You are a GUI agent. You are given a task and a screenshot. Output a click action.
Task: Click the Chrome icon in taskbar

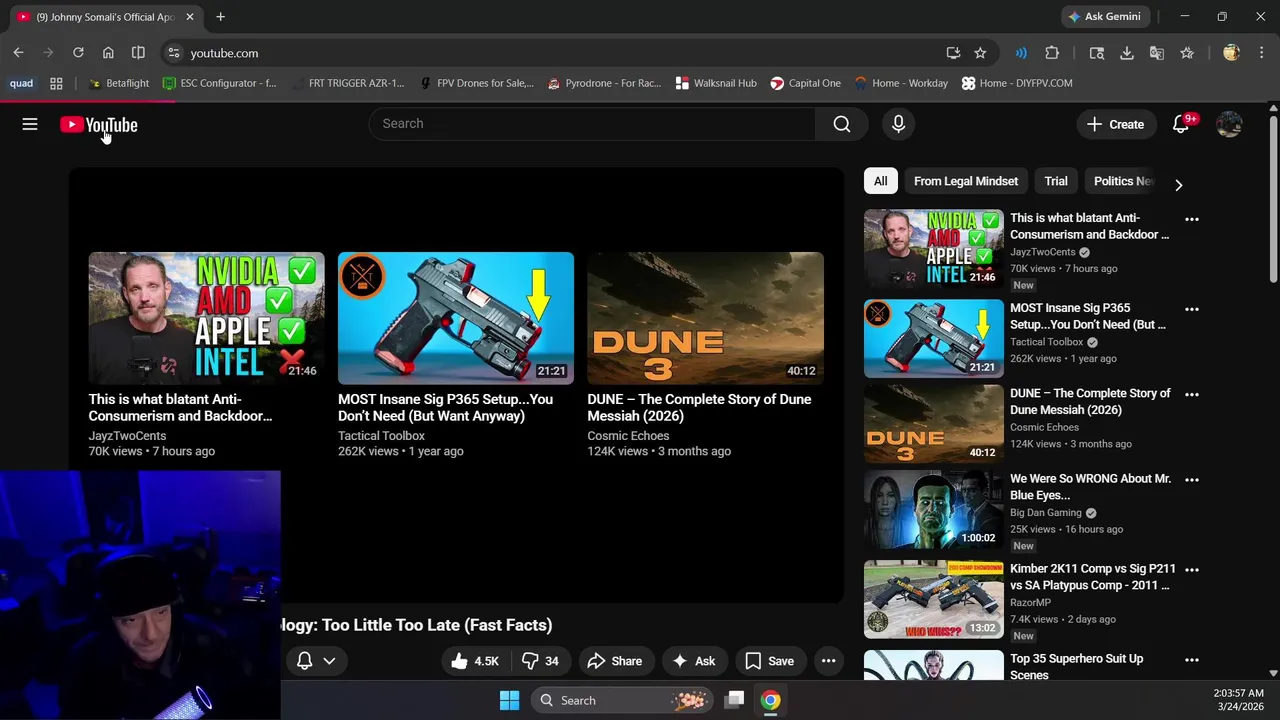(x=770, y=700)
